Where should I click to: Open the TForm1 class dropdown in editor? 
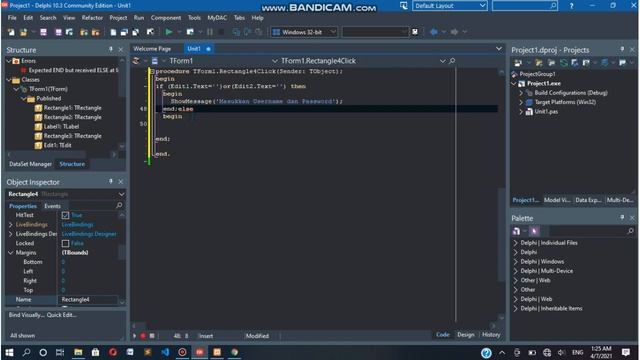click(x=275, y=61)
